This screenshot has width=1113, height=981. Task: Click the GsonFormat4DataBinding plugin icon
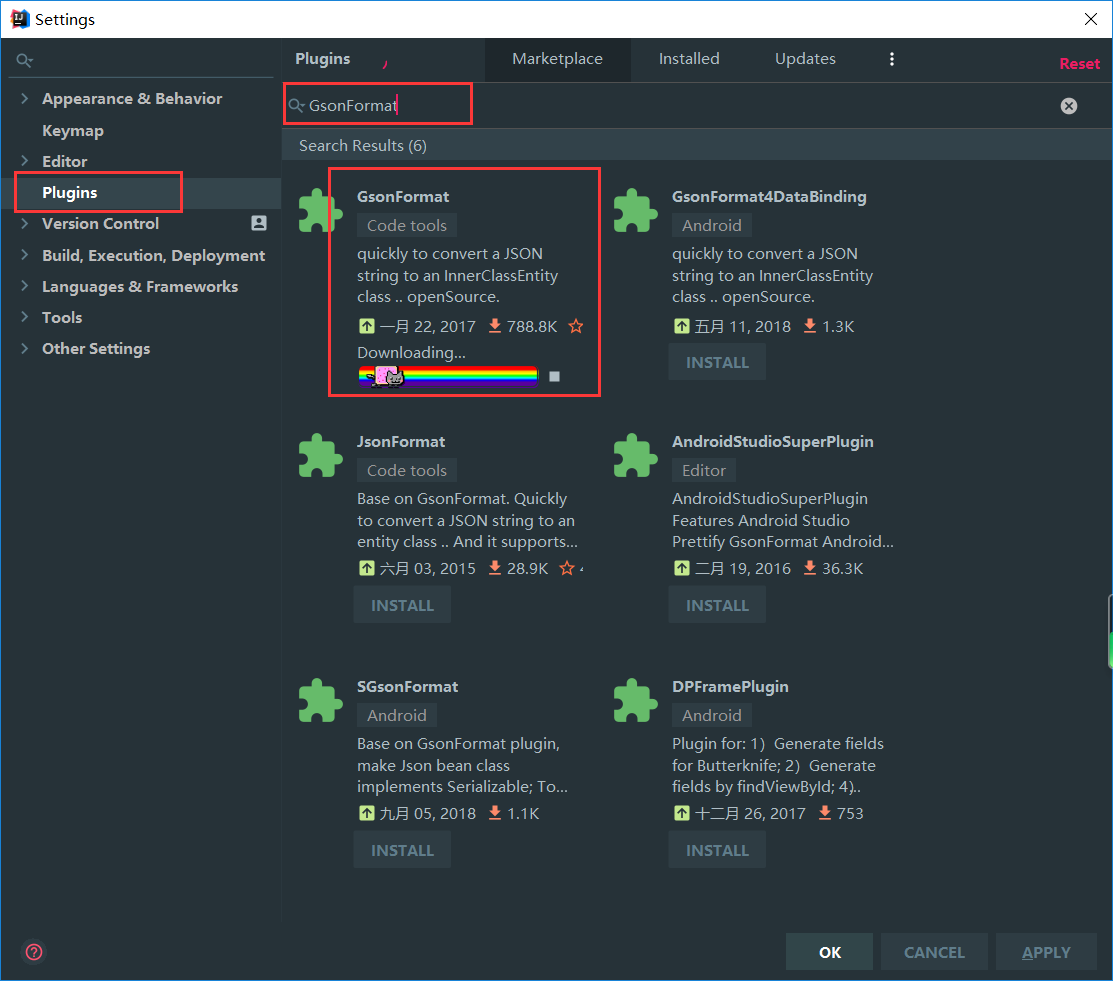point(635,211)
